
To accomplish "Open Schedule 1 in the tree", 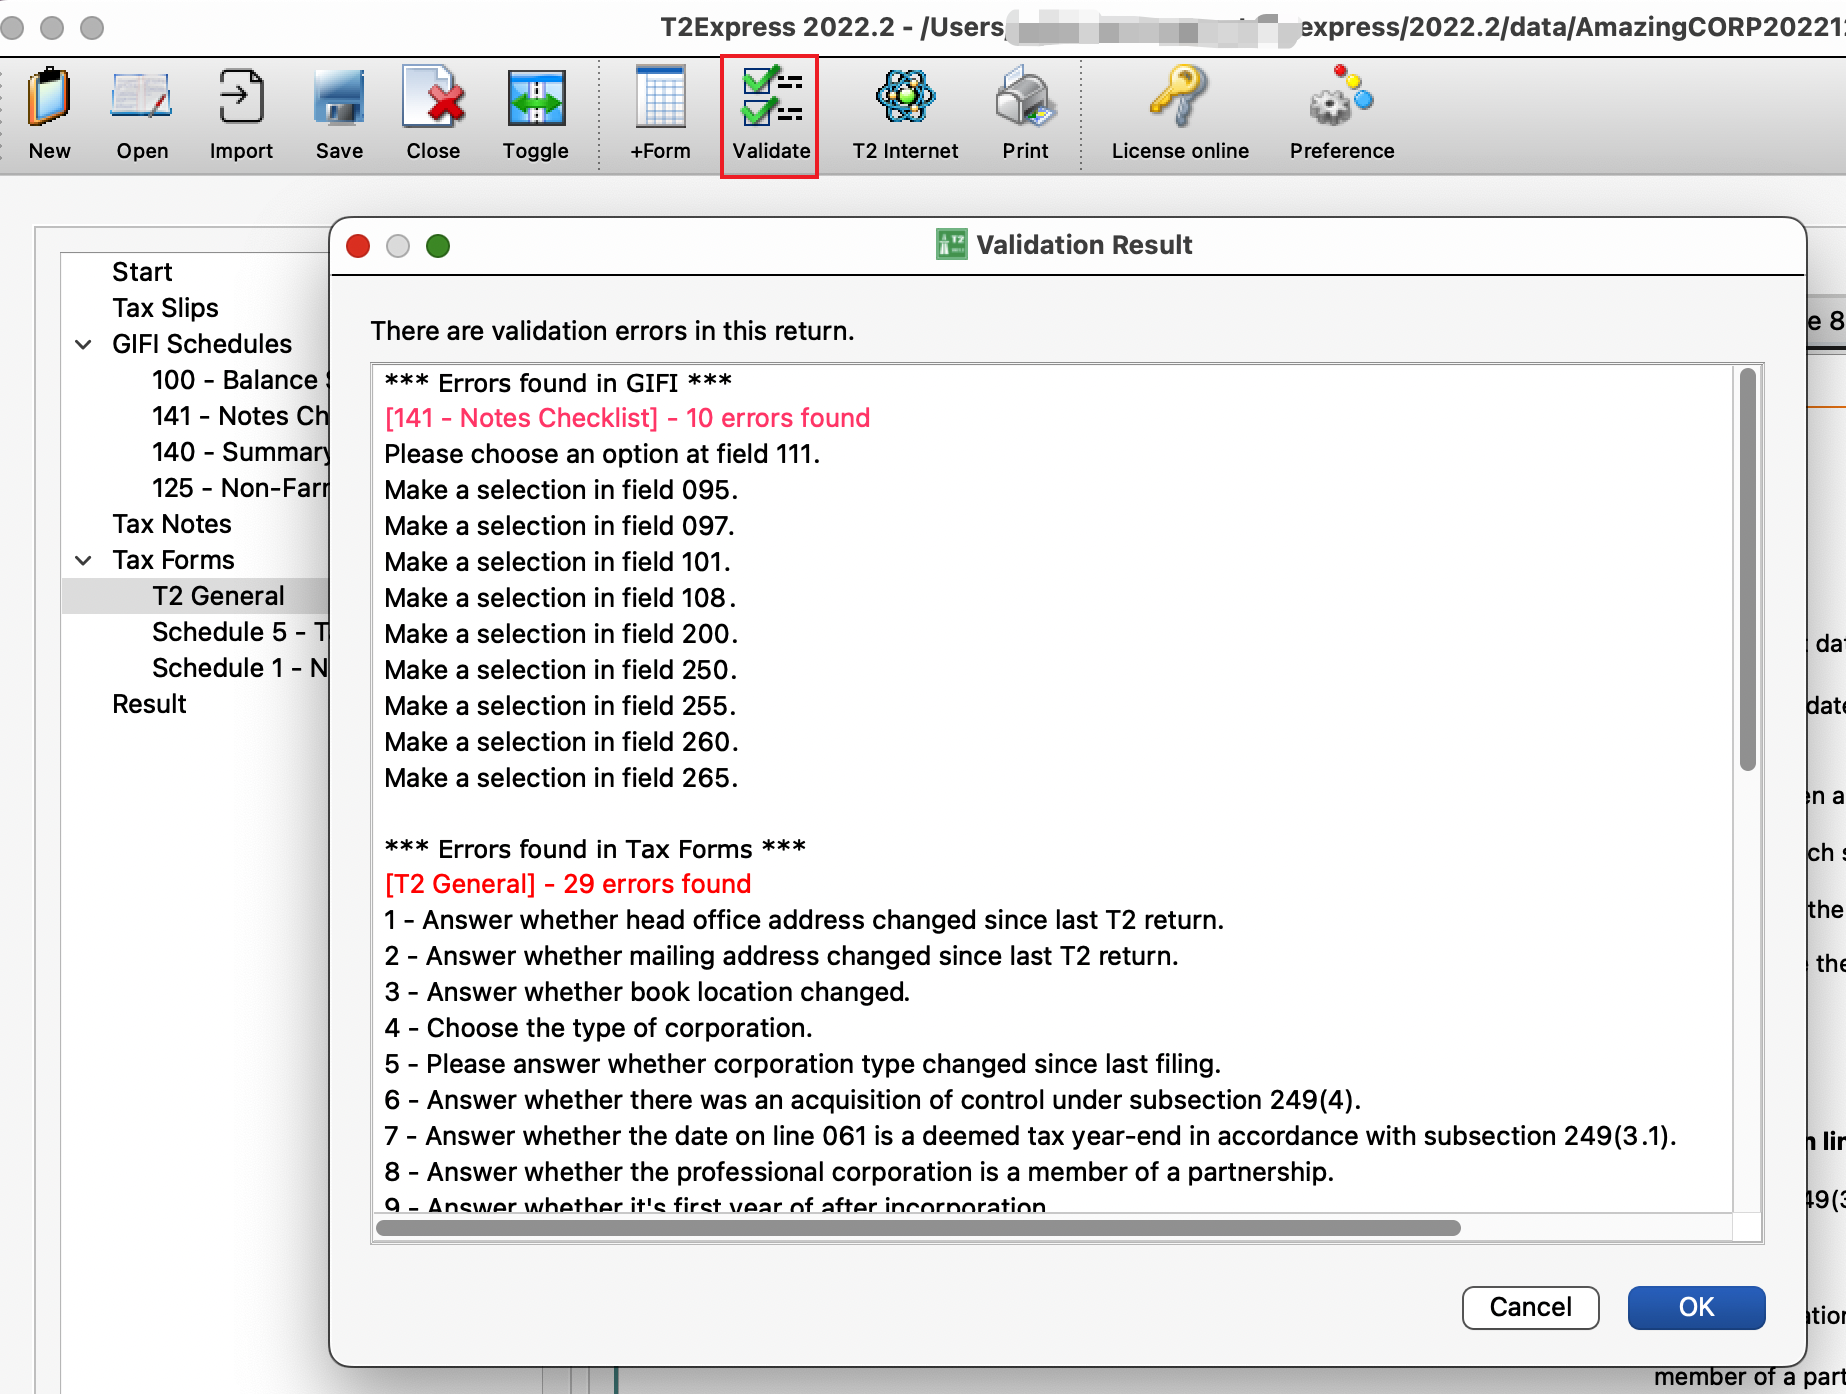I will (240, 668).
